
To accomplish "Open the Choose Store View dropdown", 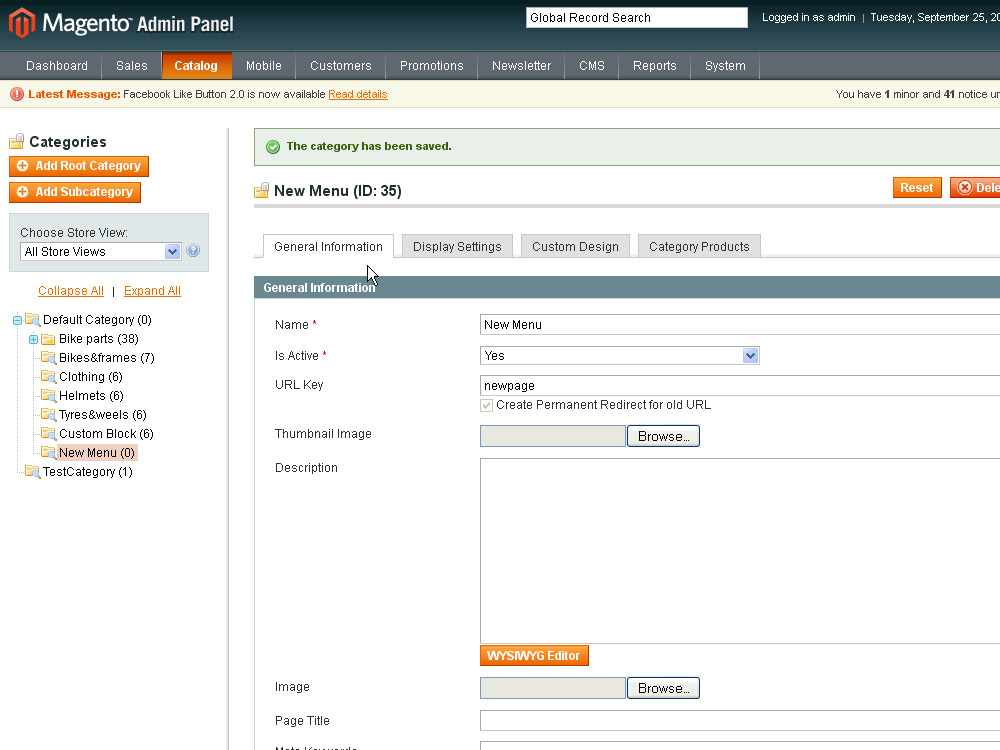I will pyautogui.click(x=100, y=252).
